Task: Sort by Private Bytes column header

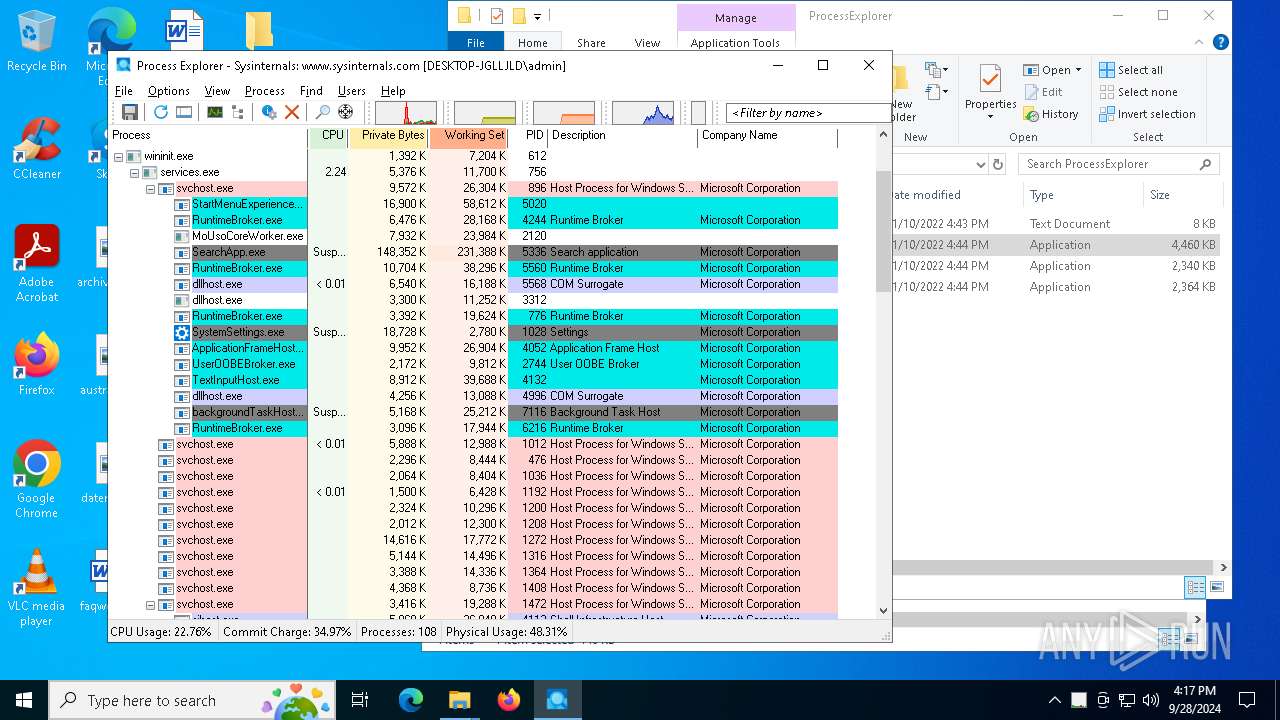Action: click(x=388, y=136)
